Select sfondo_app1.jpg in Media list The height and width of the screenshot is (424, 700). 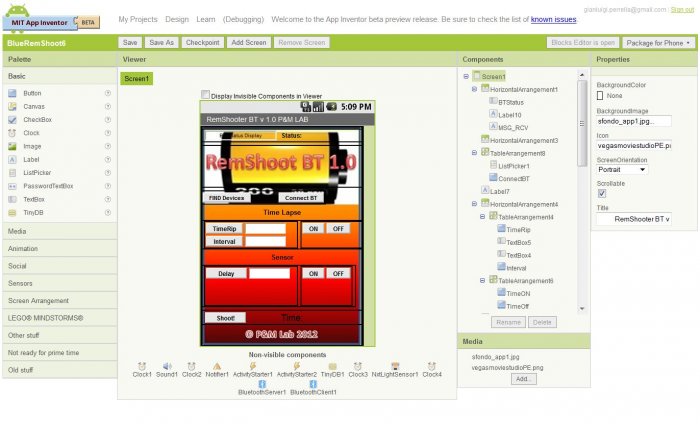(x=496, y=357)
